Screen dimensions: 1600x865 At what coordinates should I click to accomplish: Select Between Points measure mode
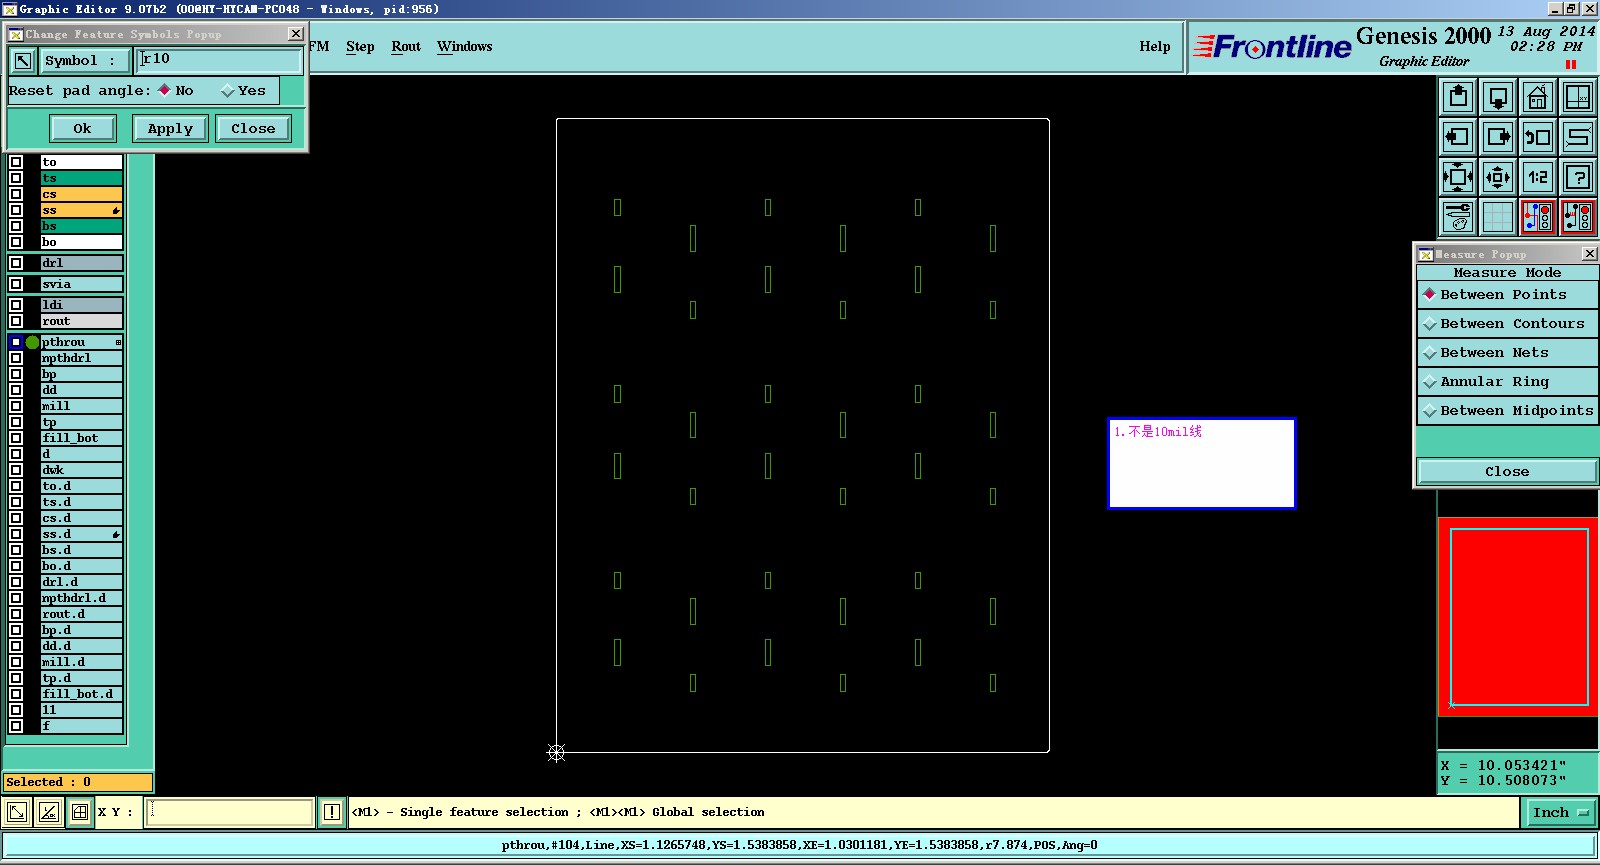pos(1507,295)
